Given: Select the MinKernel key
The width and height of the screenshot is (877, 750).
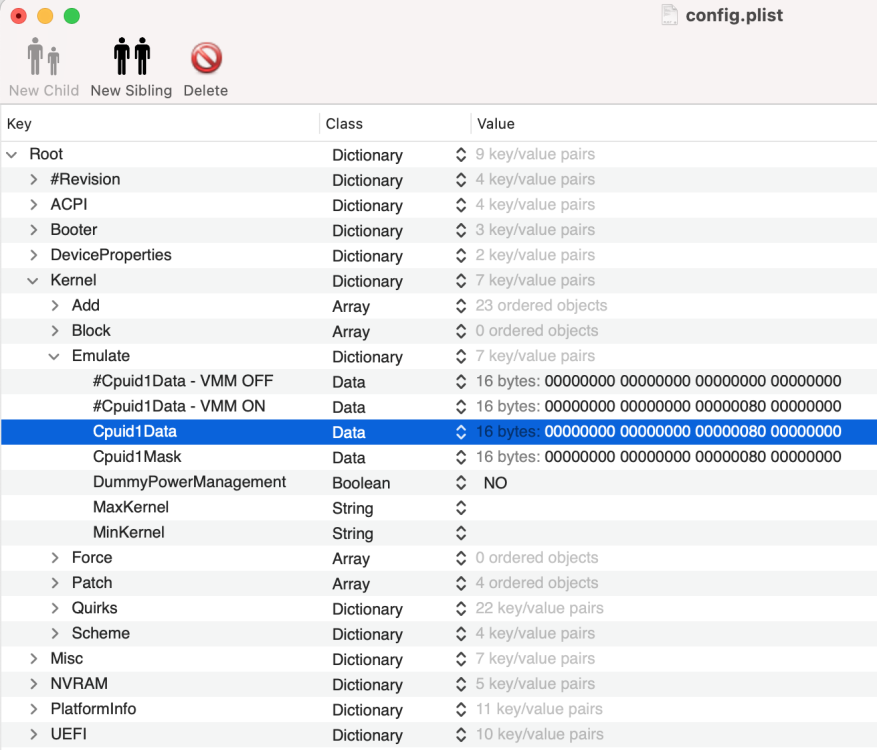Looking at the screenshot, I should tap(129, 532).
